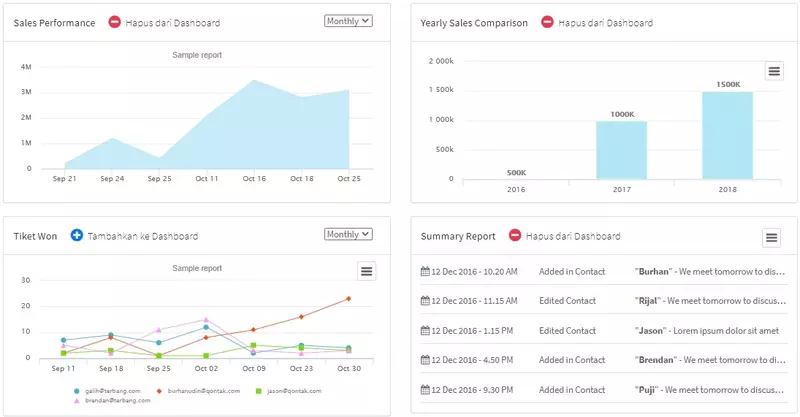Open the hamburger menu on Yearly Sales chart

(x=774, y=71)
